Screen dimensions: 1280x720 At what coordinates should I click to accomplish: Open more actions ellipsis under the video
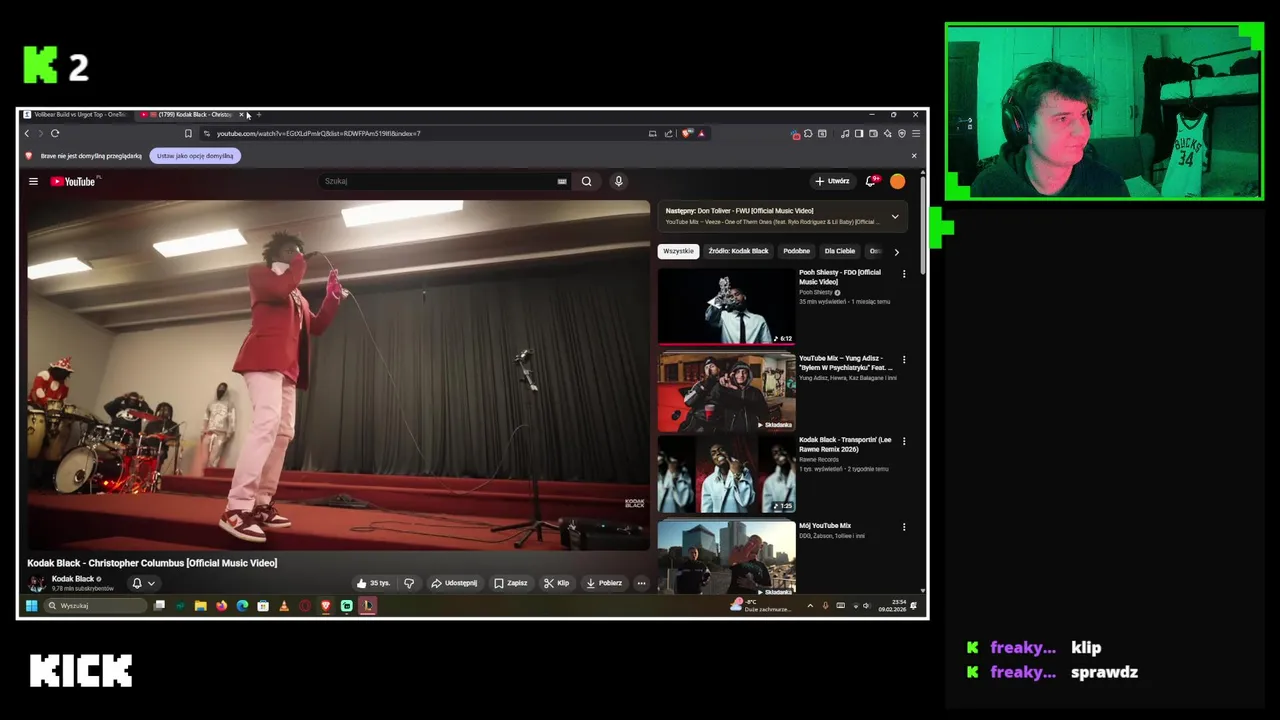point(641,583)
